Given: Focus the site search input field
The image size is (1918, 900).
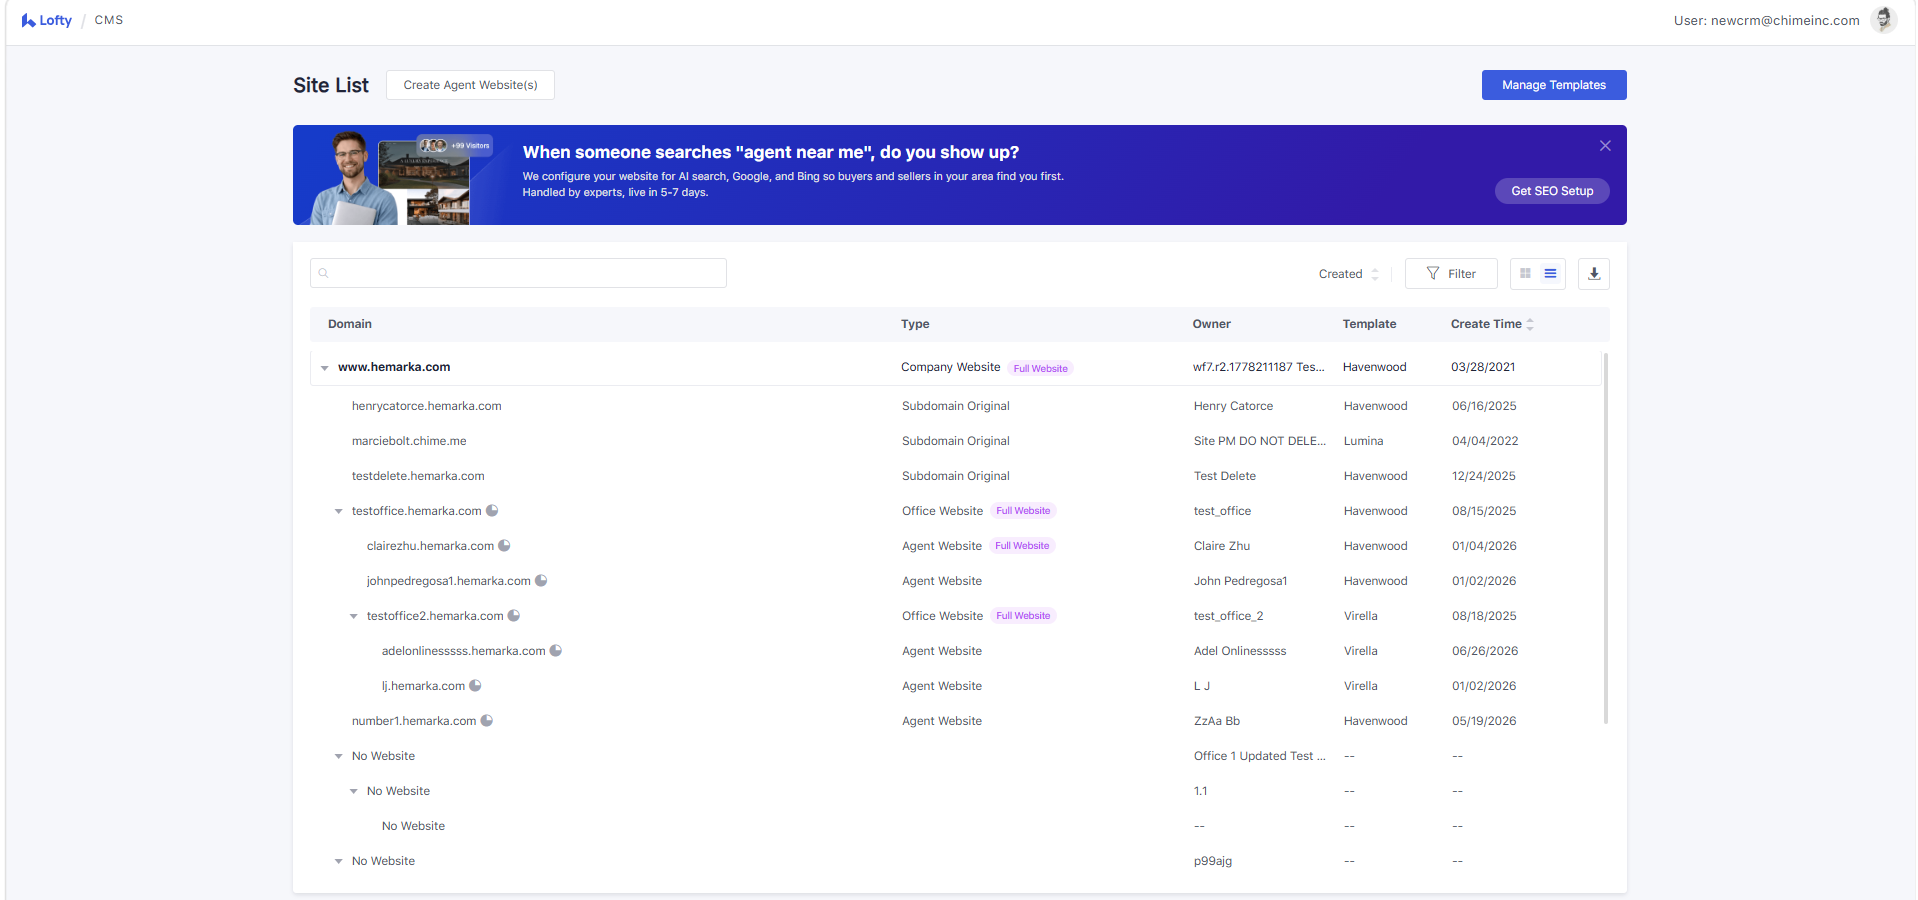Looking at the screenshot, I should pos(518,273).
